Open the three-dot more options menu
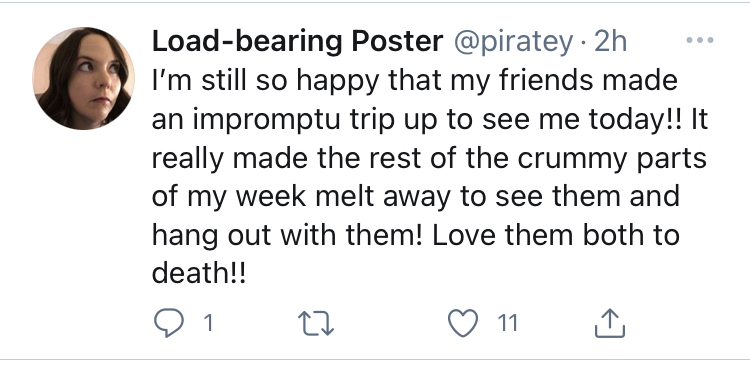The height and width of the screenshot is (376, 750). coord(700,41)
